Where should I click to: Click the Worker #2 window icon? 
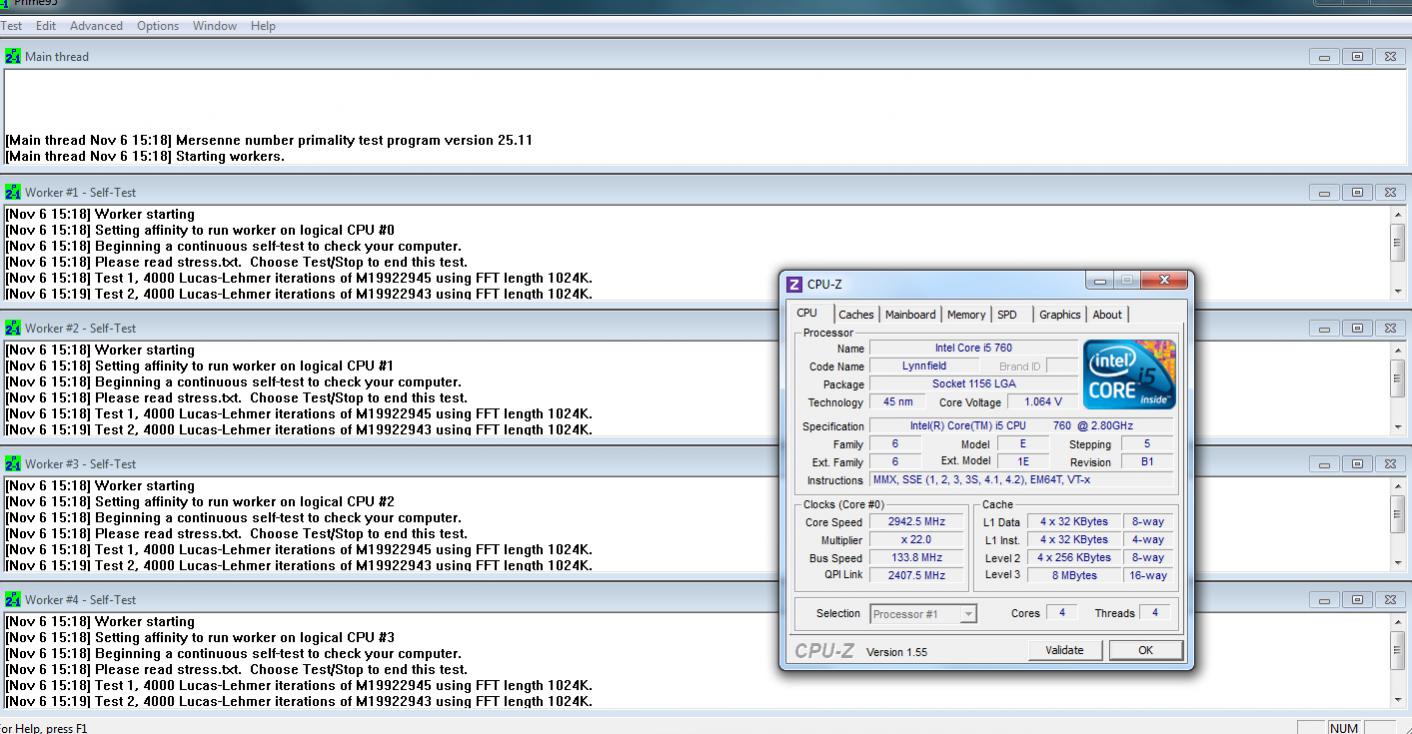[13, 328]
